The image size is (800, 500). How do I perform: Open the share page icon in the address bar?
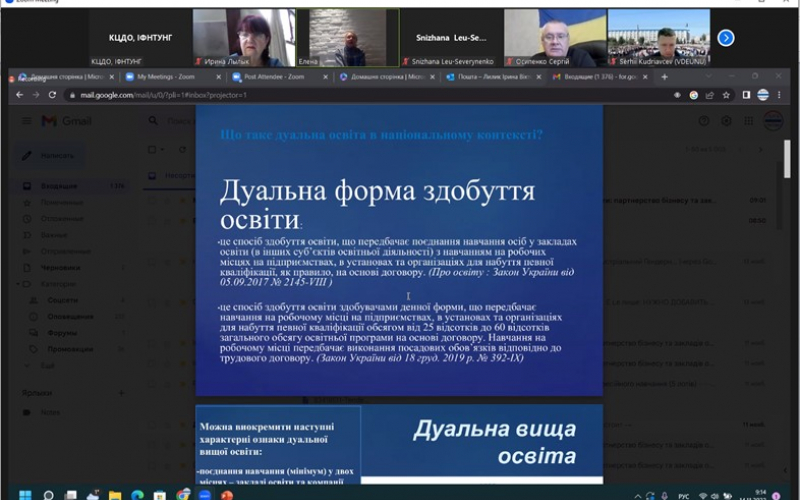pyautogui.click(x=710, y=95)
